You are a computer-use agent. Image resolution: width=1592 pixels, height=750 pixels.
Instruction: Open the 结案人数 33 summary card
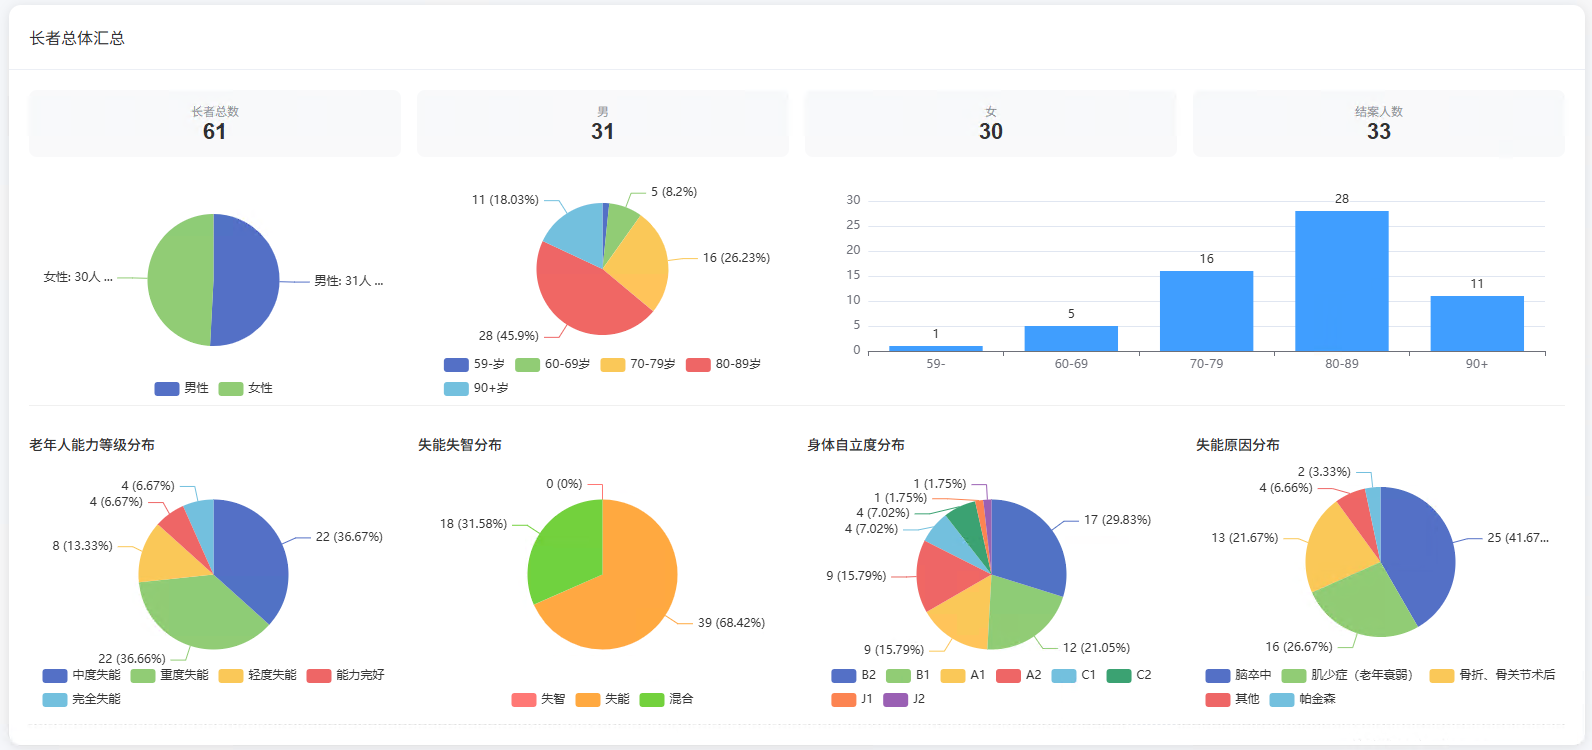click(1379, 124)
